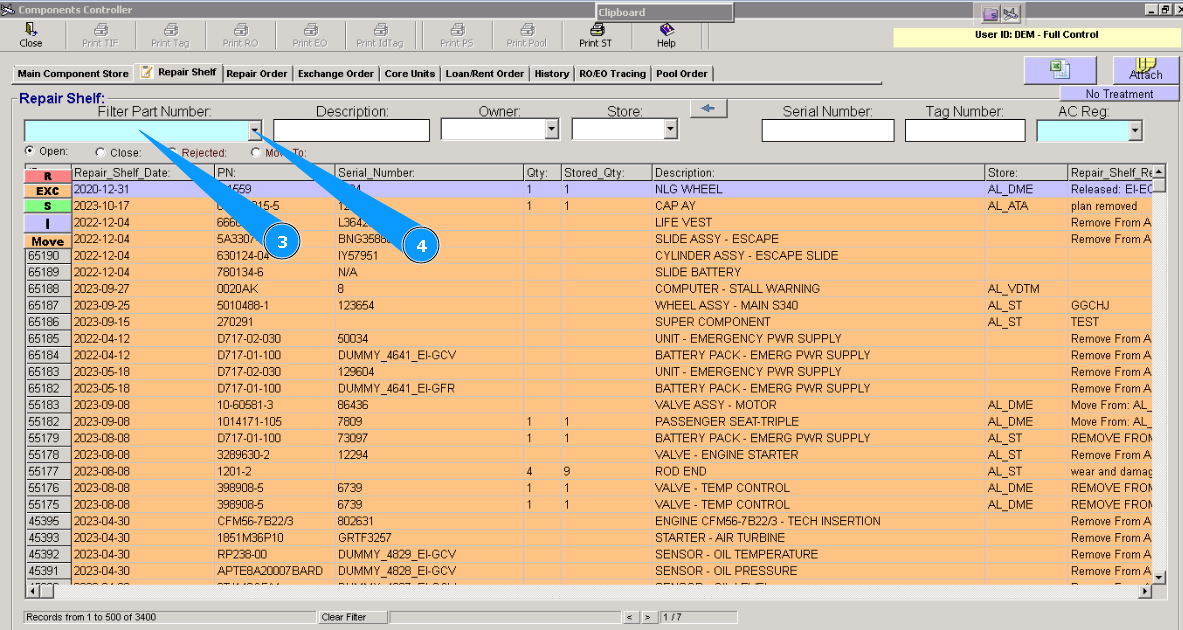Click the Filter Part Number input field
Image resolution: width=1183 pixels, height=630 pixels.
tap(137, 131)
